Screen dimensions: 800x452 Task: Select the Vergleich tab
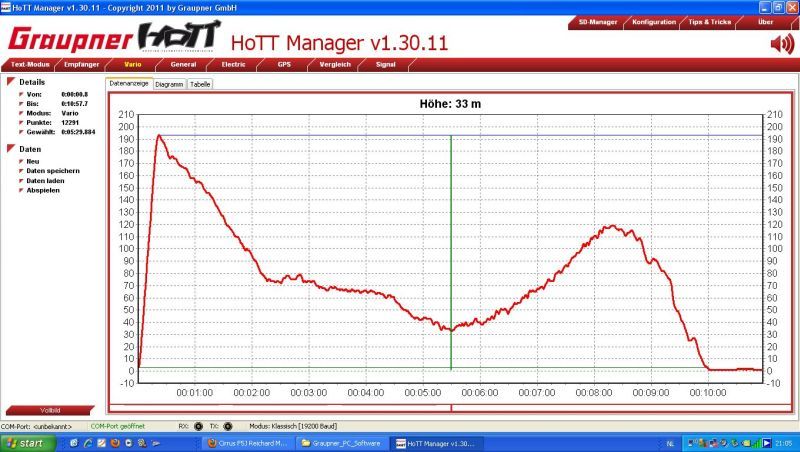point(335,65)
